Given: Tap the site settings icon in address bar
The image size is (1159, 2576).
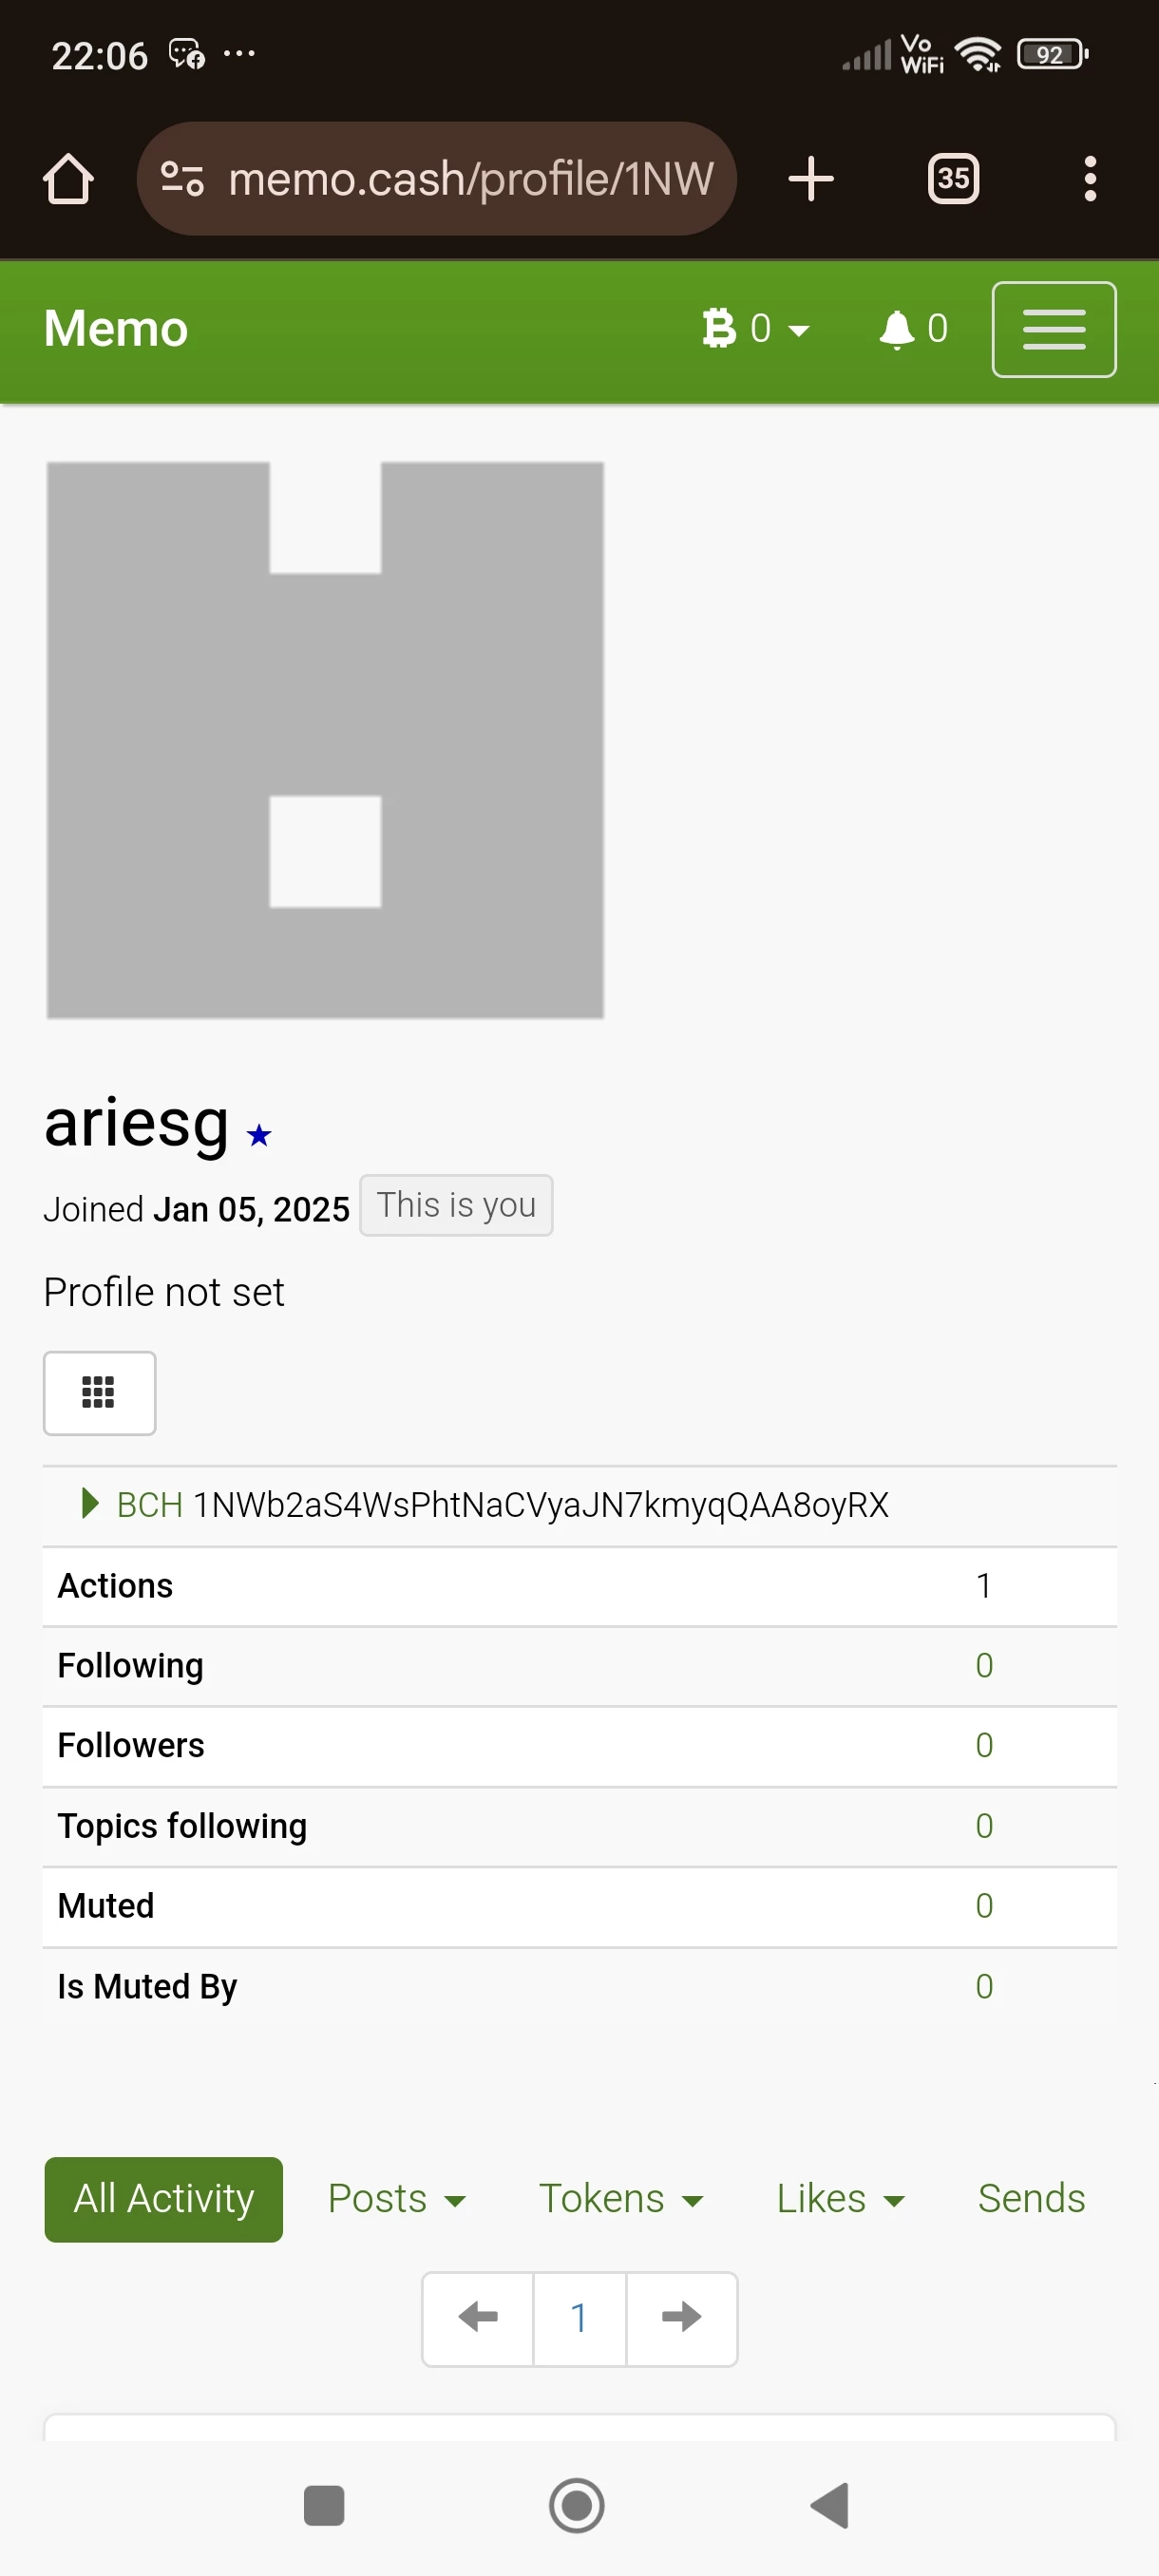Looking at the screenshot, I should [x=182, y=179].
